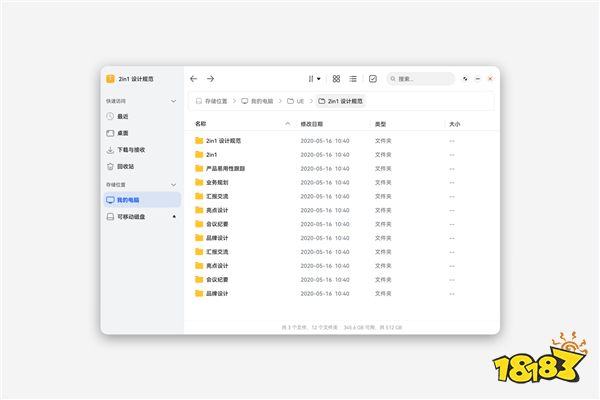This screenshot has height=400, width=600.
Task: Select the first 汇报交流 folder icon
Action: click(x=199, y=196)
